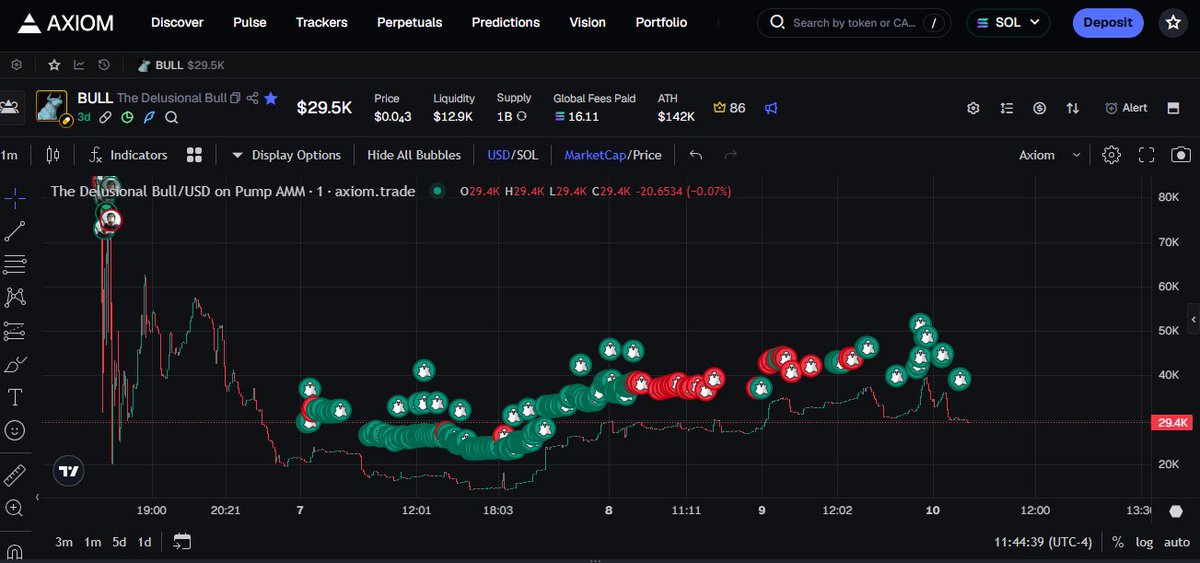The image size is (1200, 563).
Task: Open the forecasting and measurement tools
Action: 15,330
